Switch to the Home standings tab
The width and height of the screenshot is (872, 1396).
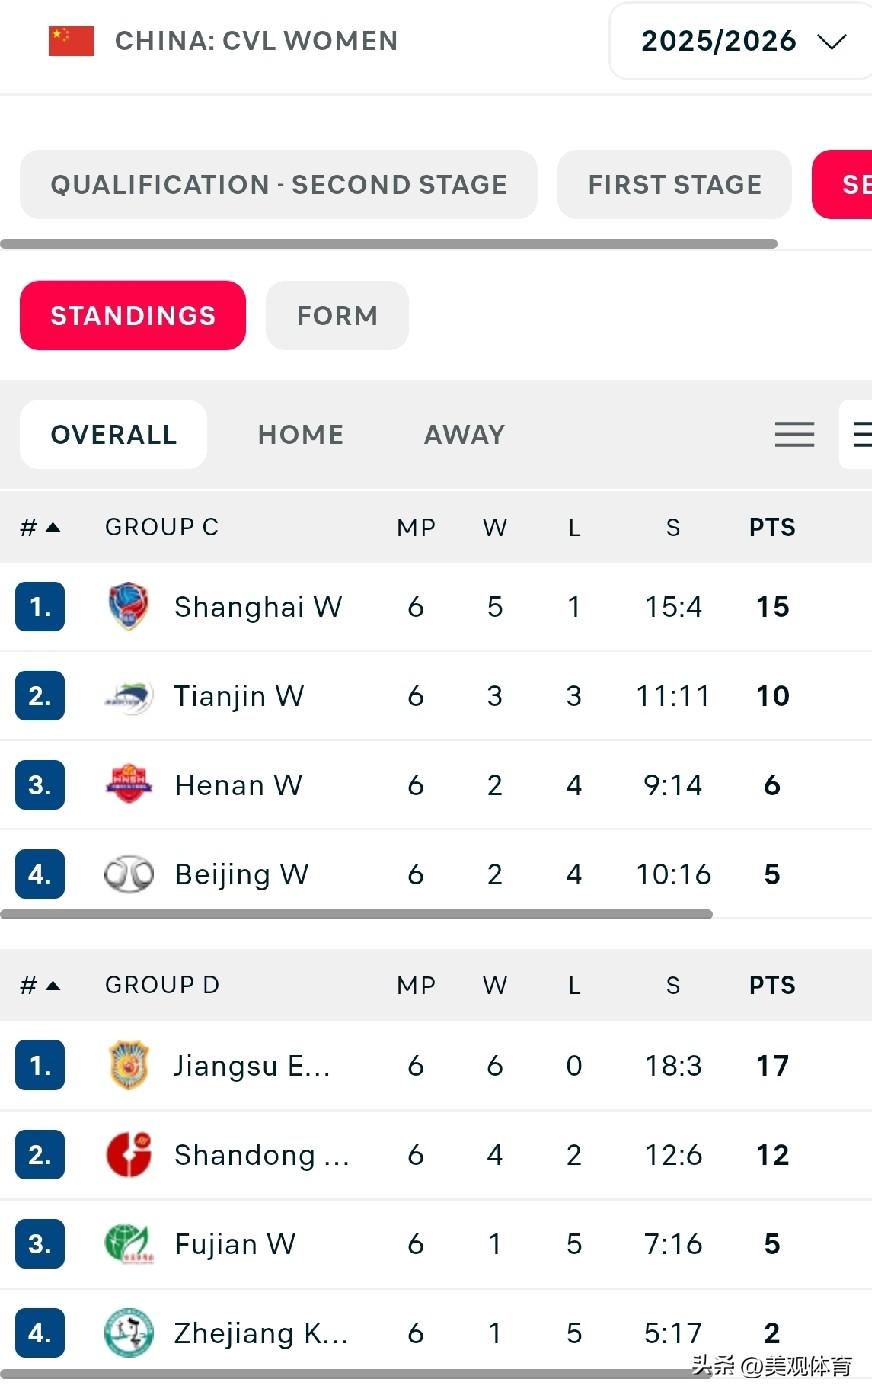(x=301, y=434)
